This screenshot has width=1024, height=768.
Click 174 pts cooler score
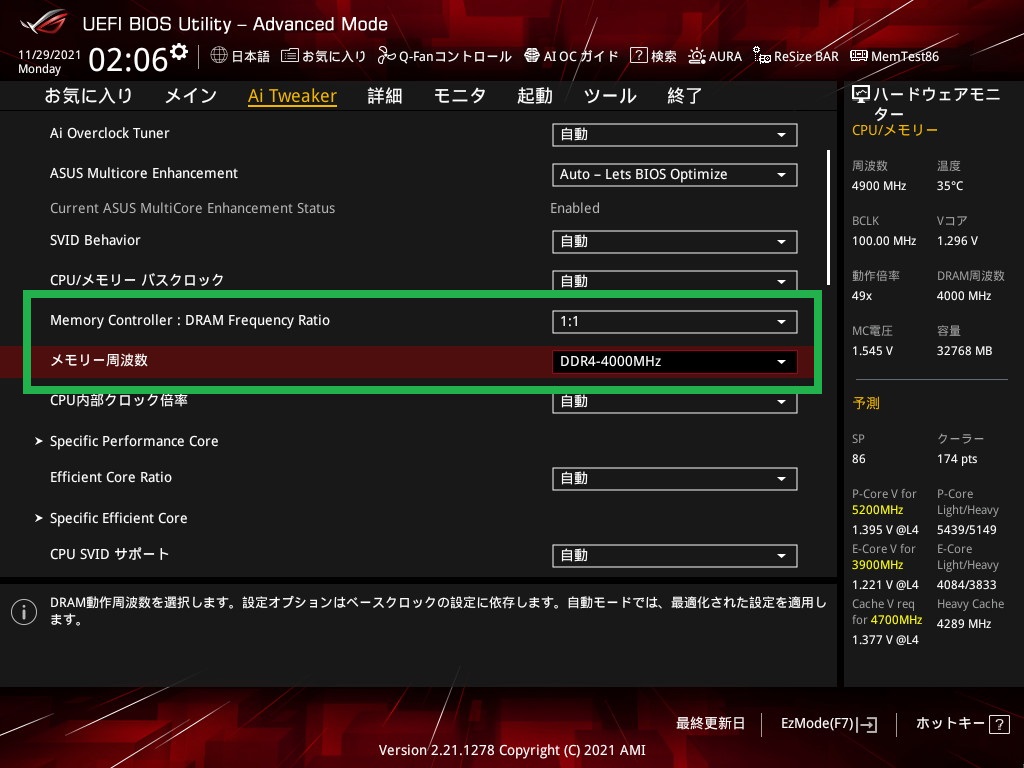(x=957, y=459)
